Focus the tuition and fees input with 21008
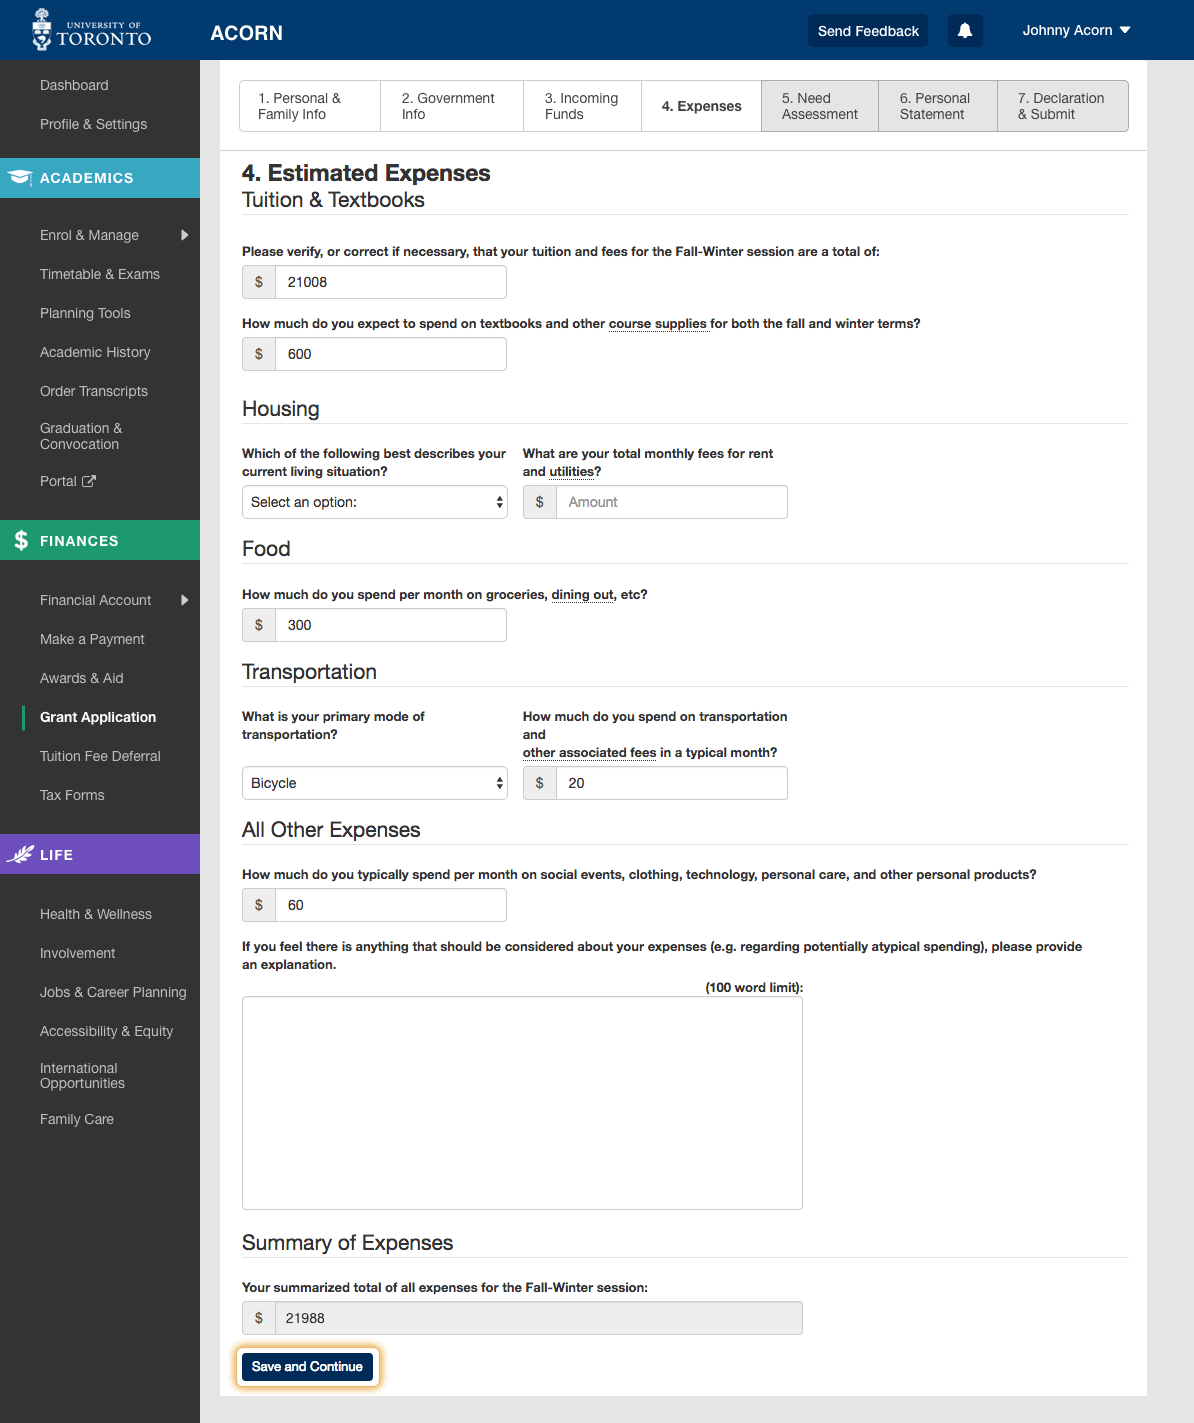The image size is (1194, 1423). pyautogui.click(x=391, y=282)
